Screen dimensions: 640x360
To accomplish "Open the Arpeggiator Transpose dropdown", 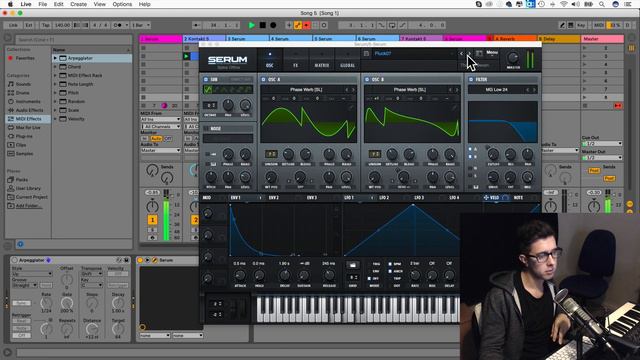I will click(x=91, y=273).
